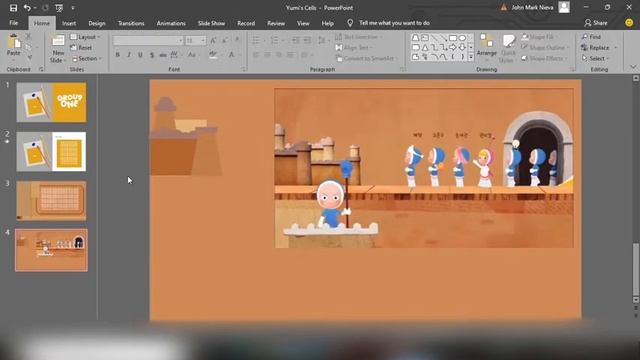Switch to the Record tab

coord(246,23)
